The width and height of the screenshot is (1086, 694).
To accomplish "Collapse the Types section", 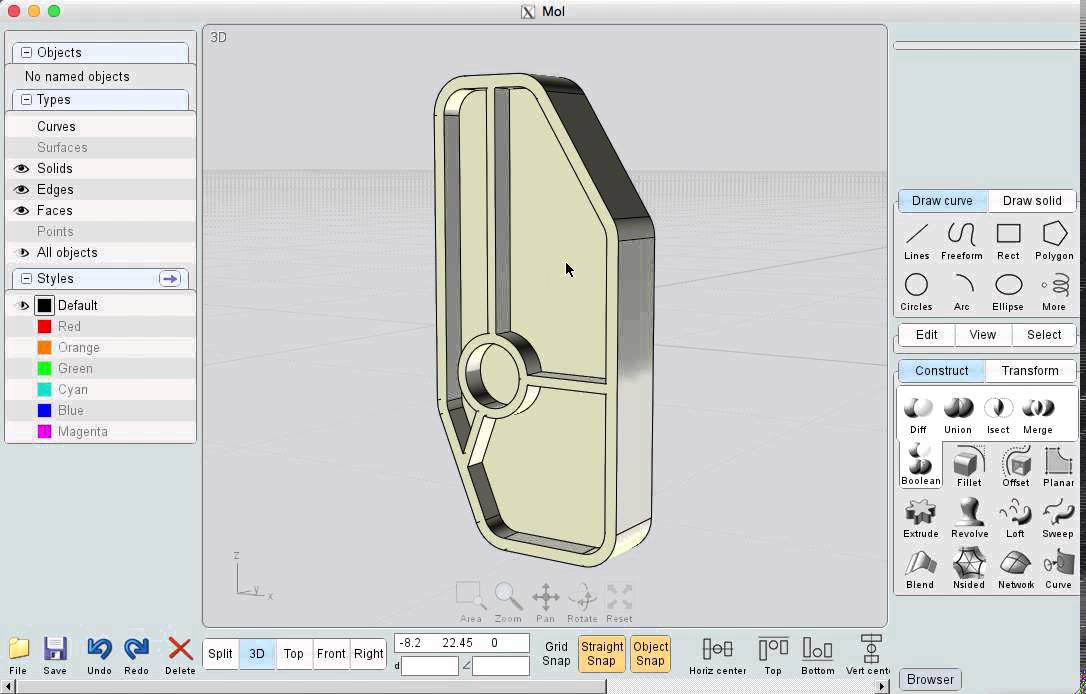I will tap(27, 100).
